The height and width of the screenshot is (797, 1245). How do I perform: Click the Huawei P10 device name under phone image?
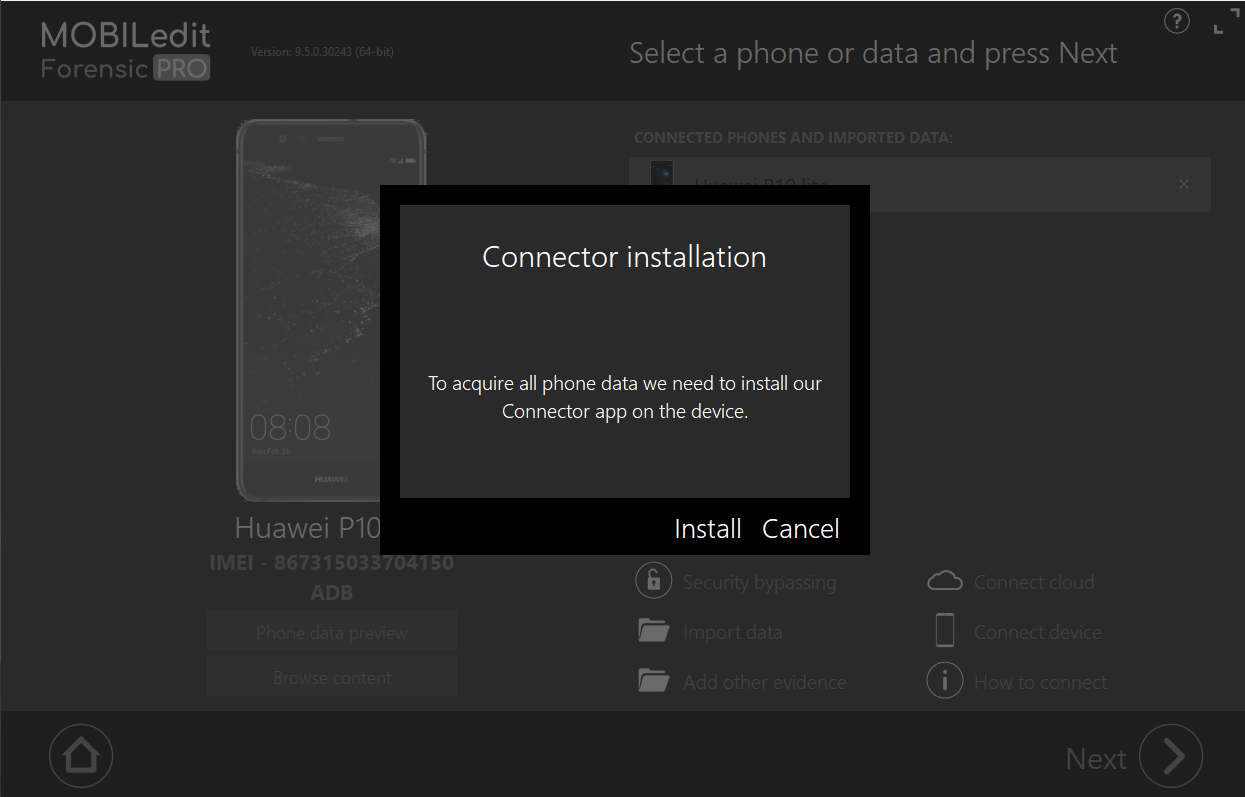307,527
